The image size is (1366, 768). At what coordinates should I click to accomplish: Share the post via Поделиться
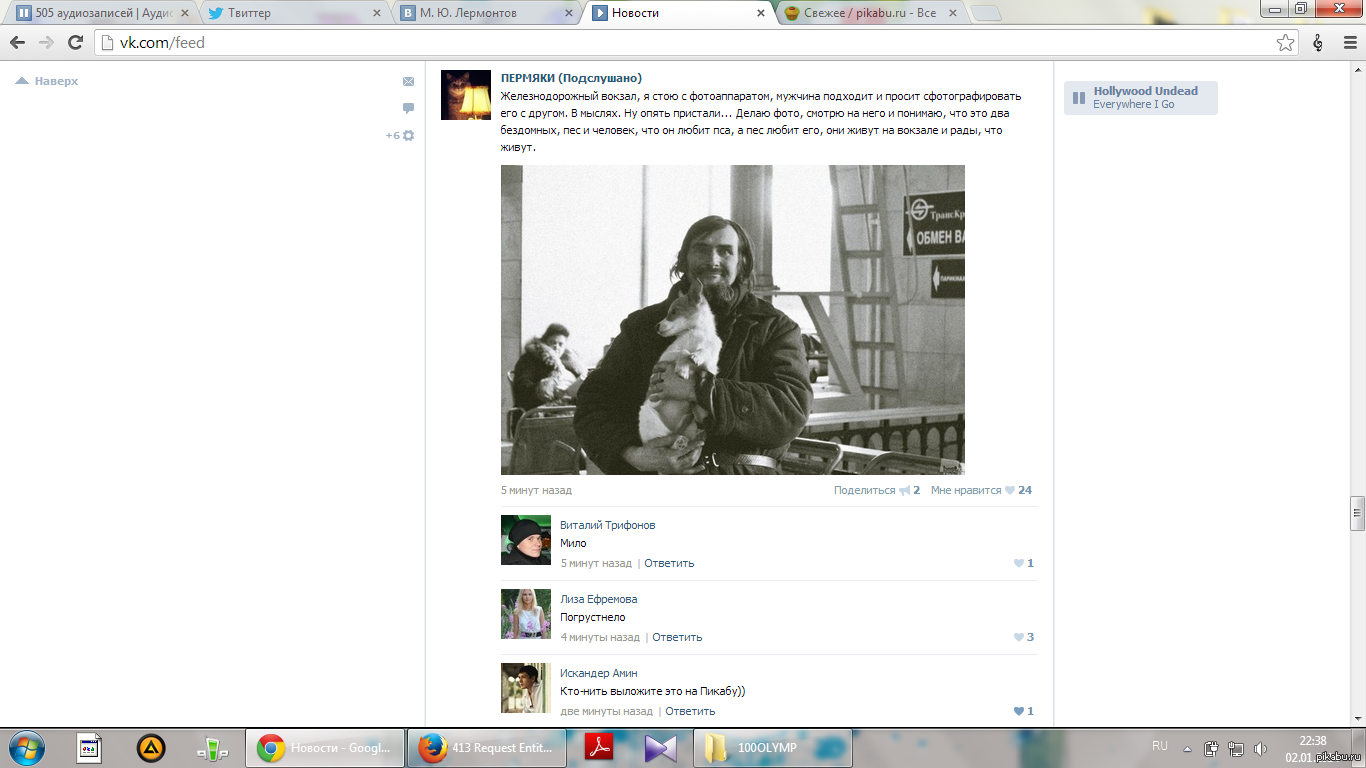[864, 490]
